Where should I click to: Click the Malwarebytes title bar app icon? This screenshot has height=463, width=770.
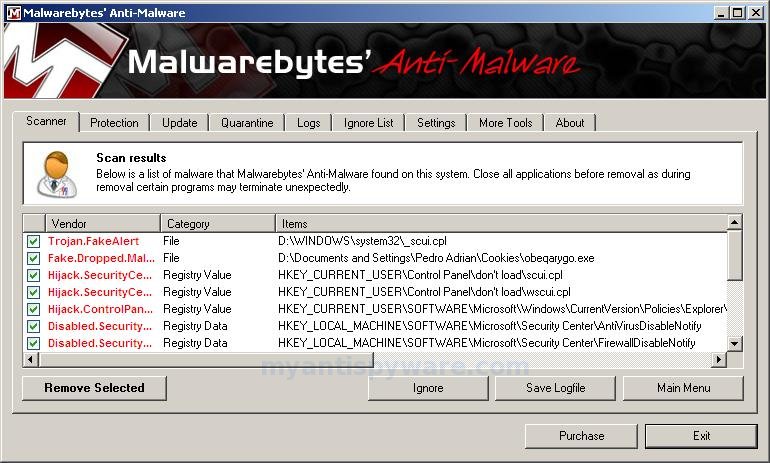click(13, 13)
